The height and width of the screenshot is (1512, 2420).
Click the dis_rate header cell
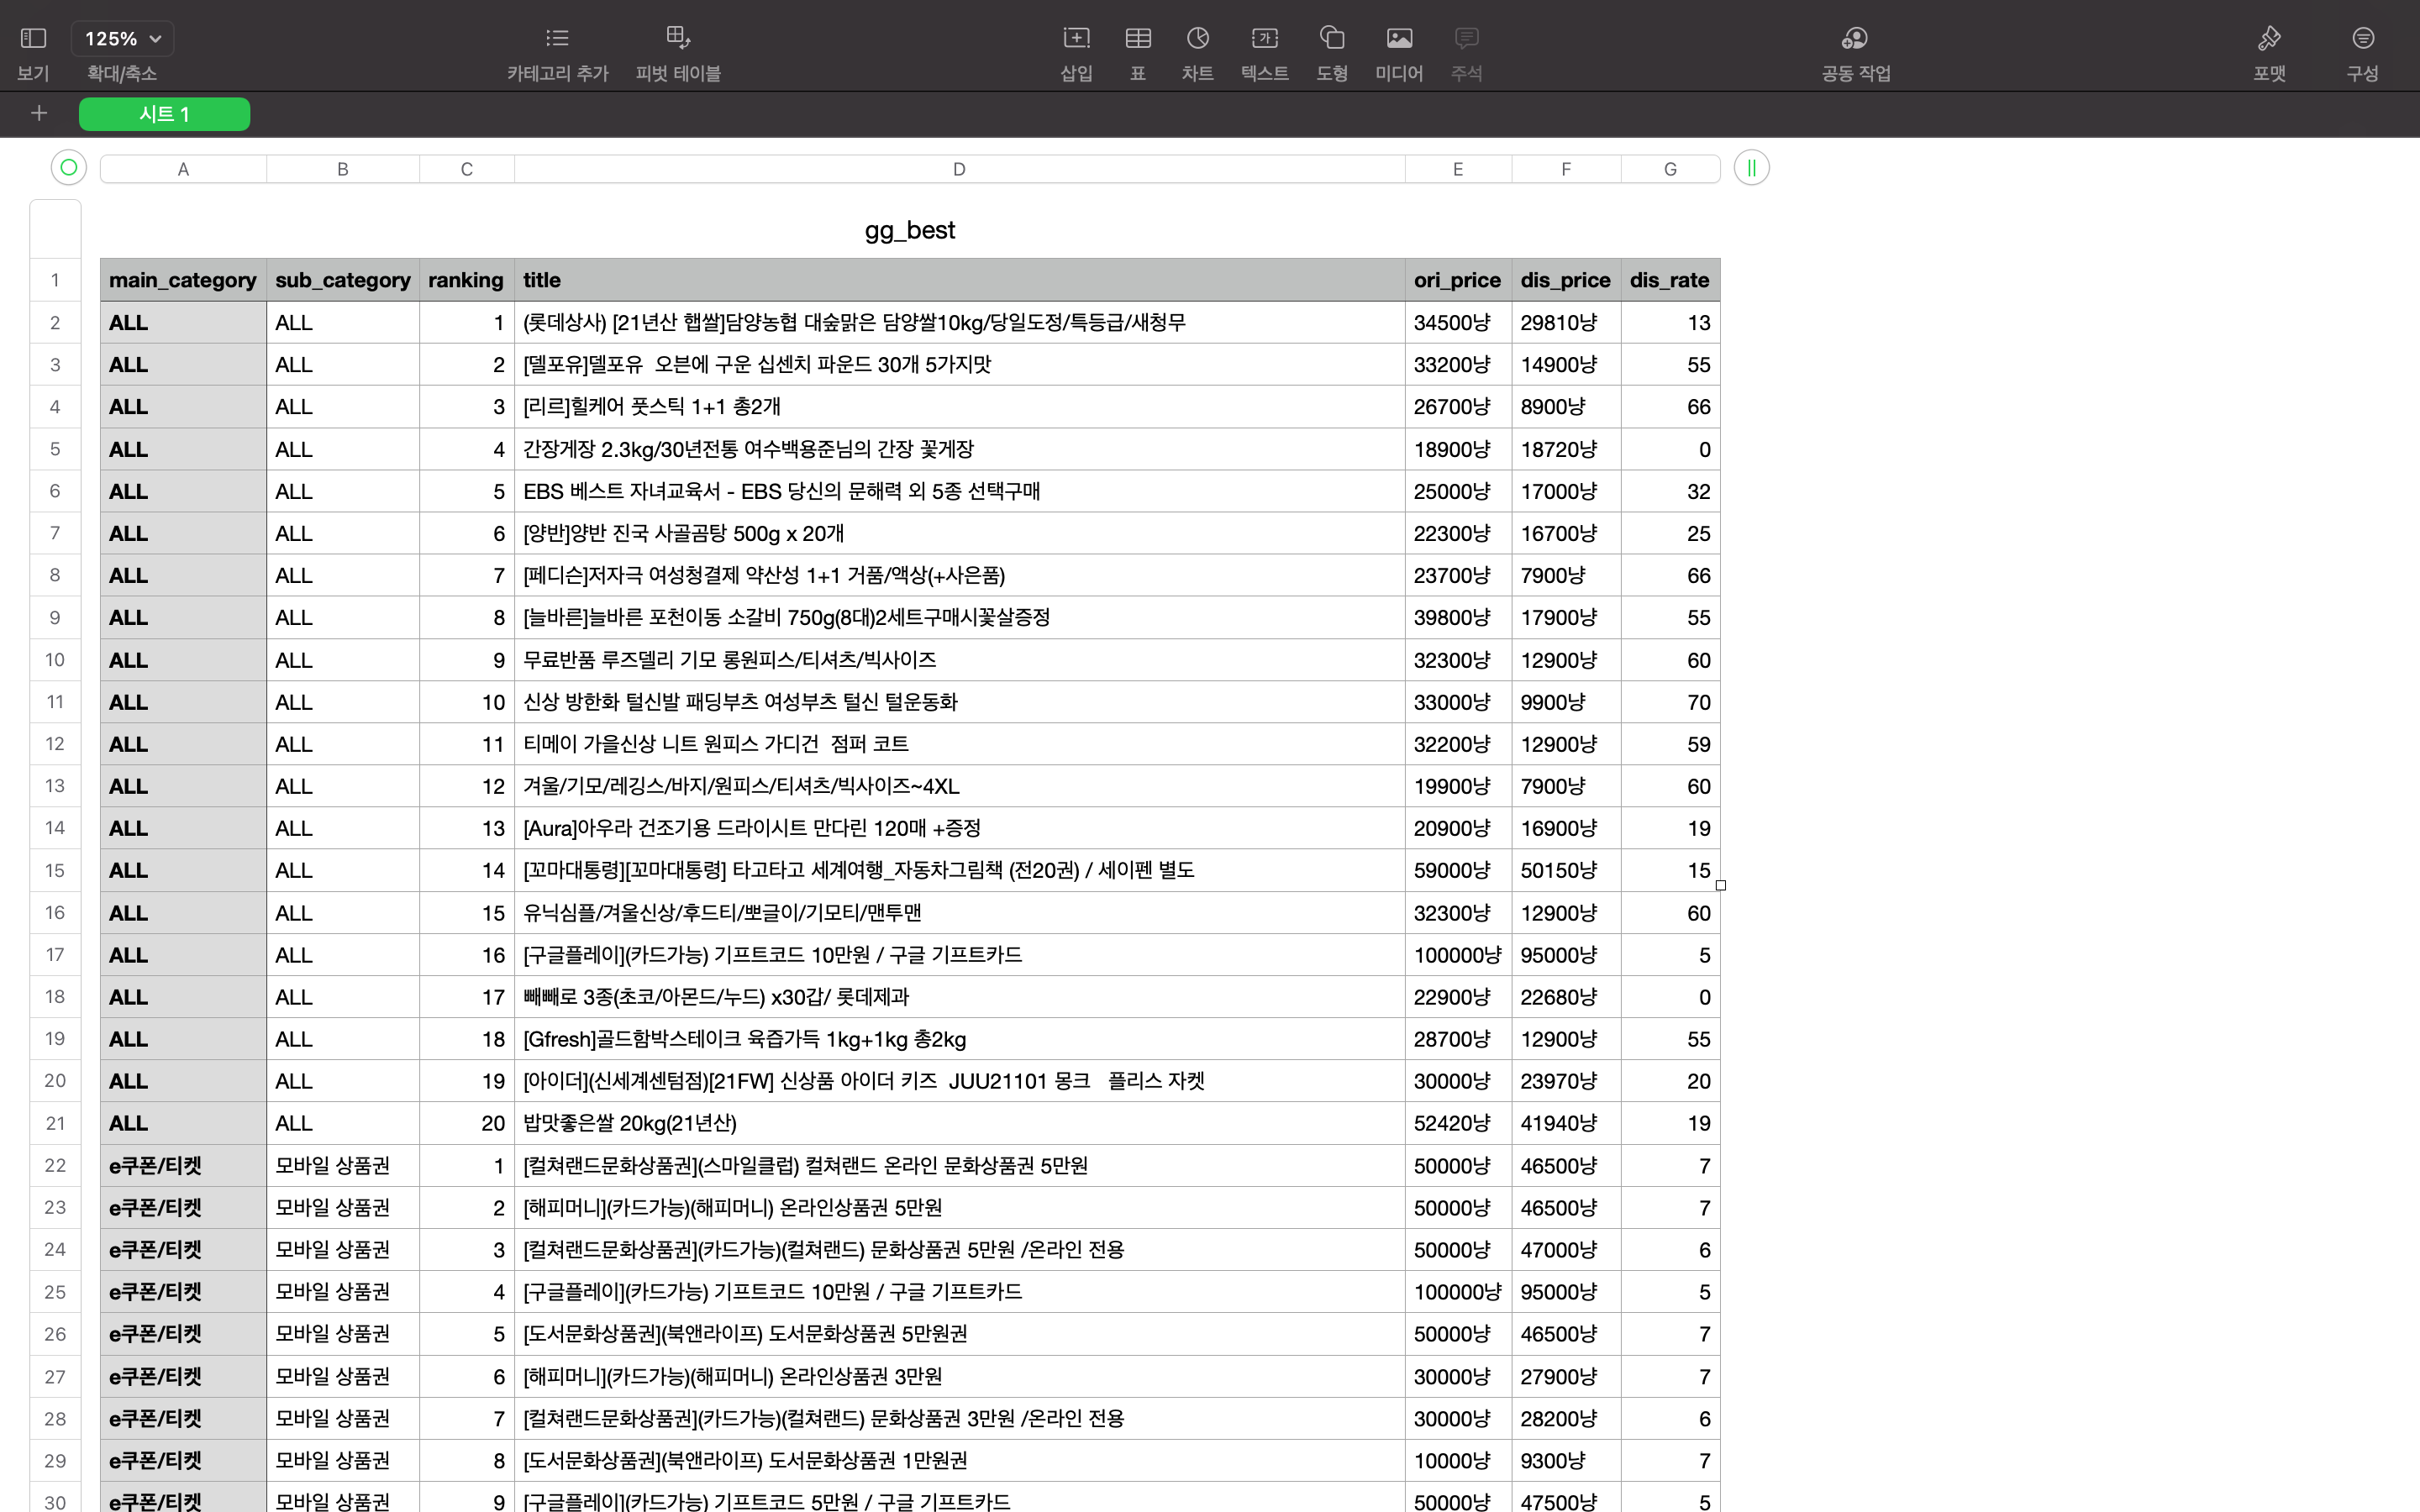(x=1670, y=280)
